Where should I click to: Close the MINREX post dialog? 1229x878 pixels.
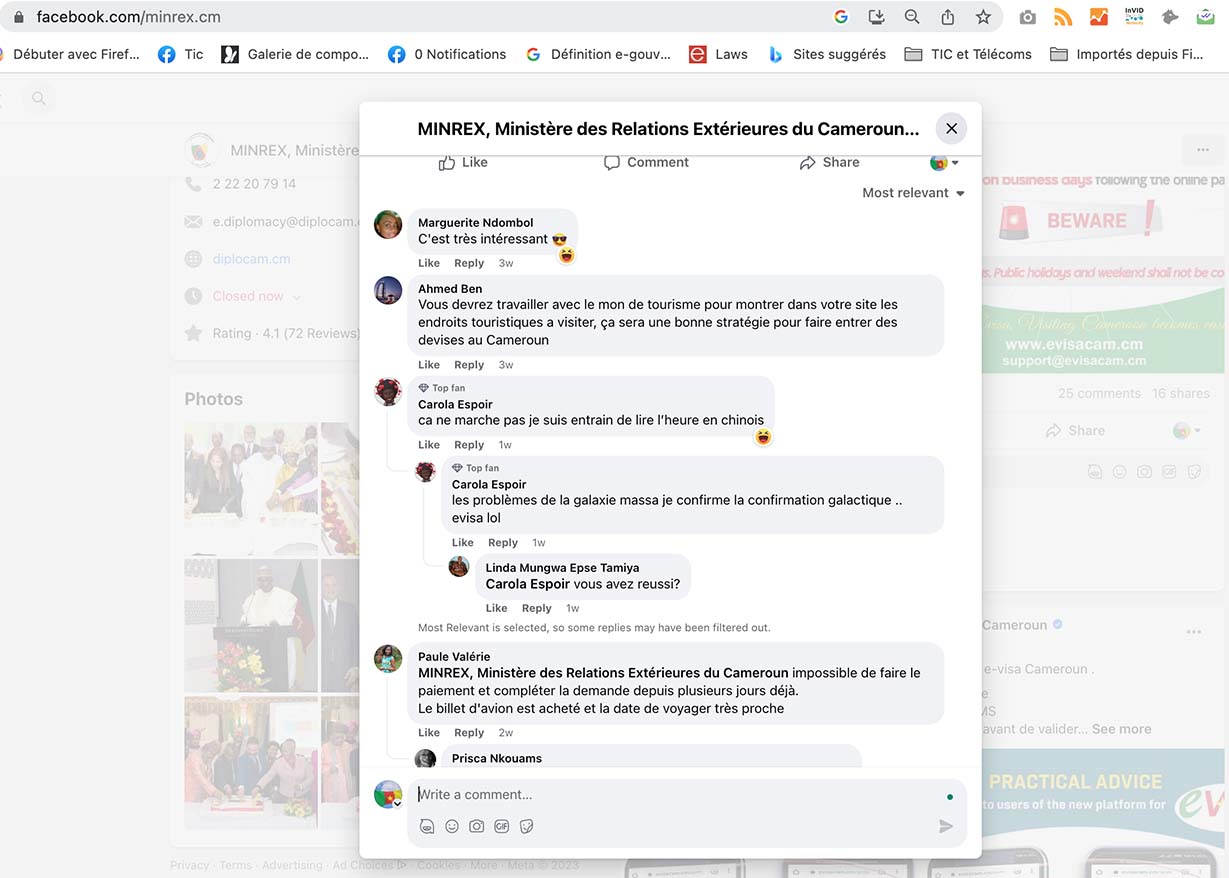tap(951, 128)
